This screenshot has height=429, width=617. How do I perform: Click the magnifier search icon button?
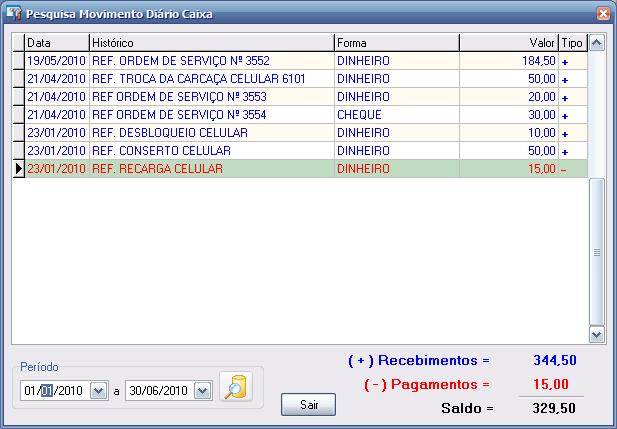(x=236, y=387)
